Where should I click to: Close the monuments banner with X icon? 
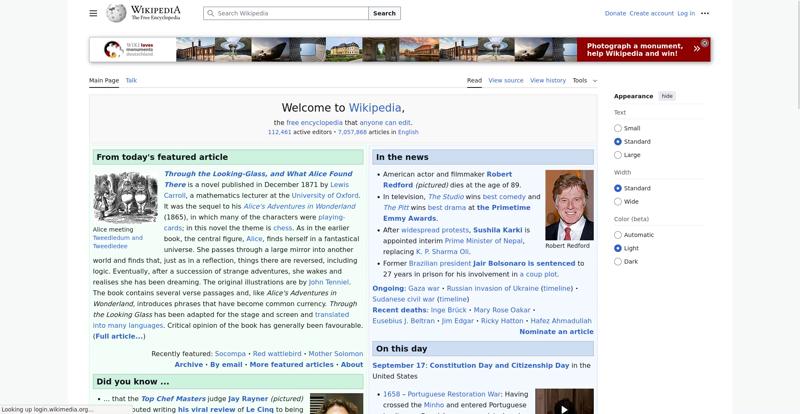tap(705, 43)
